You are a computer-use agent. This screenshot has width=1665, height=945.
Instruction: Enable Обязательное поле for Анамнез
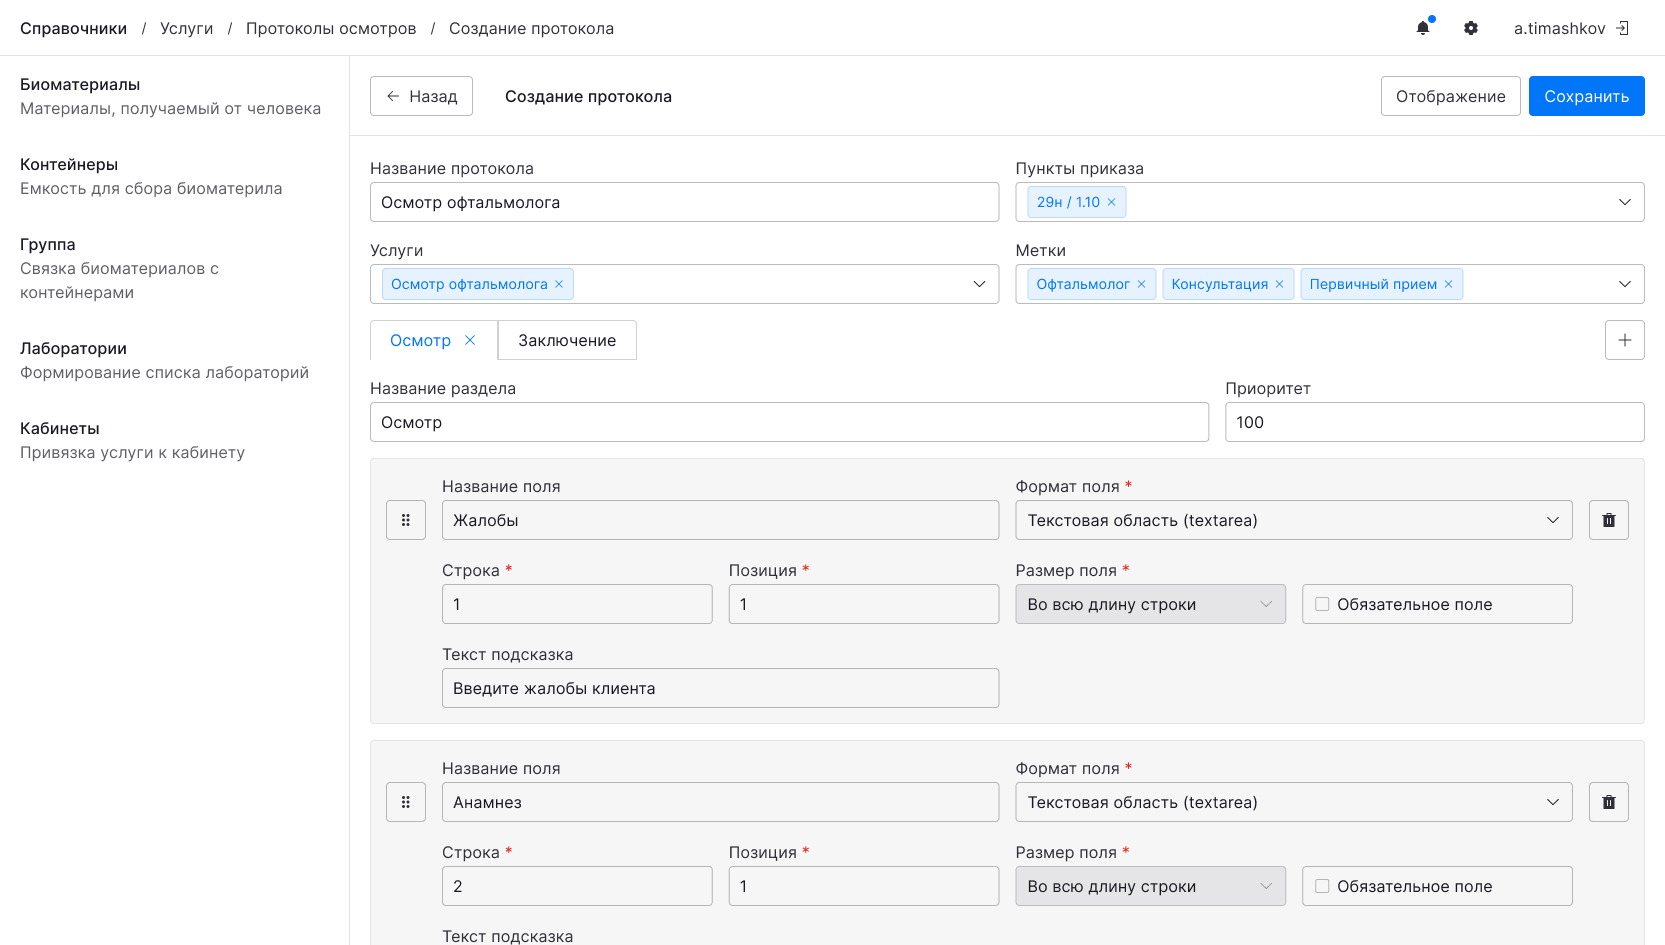1322,886
